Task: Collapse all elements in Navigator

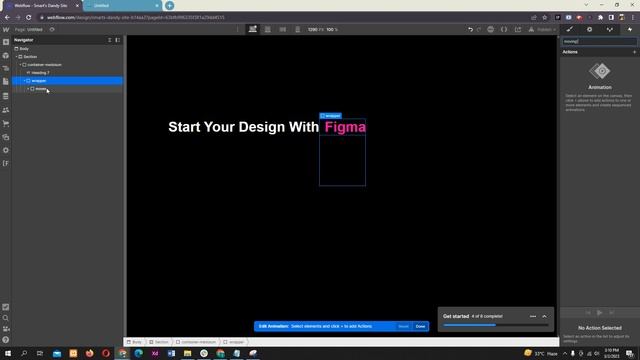Action: [x=109, y=40]
